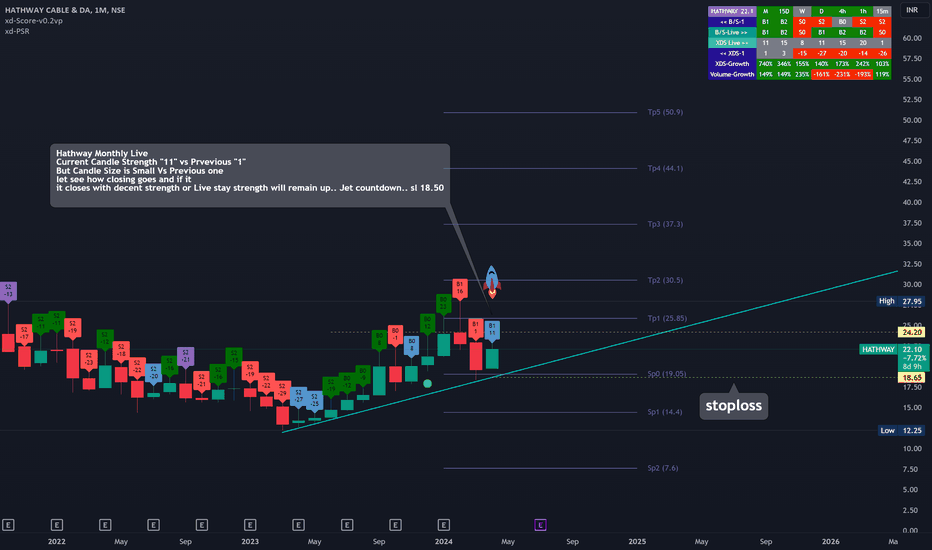Click the green dot marker under the candles
This screenshot has width=932, height=550.
click(427, 384)
